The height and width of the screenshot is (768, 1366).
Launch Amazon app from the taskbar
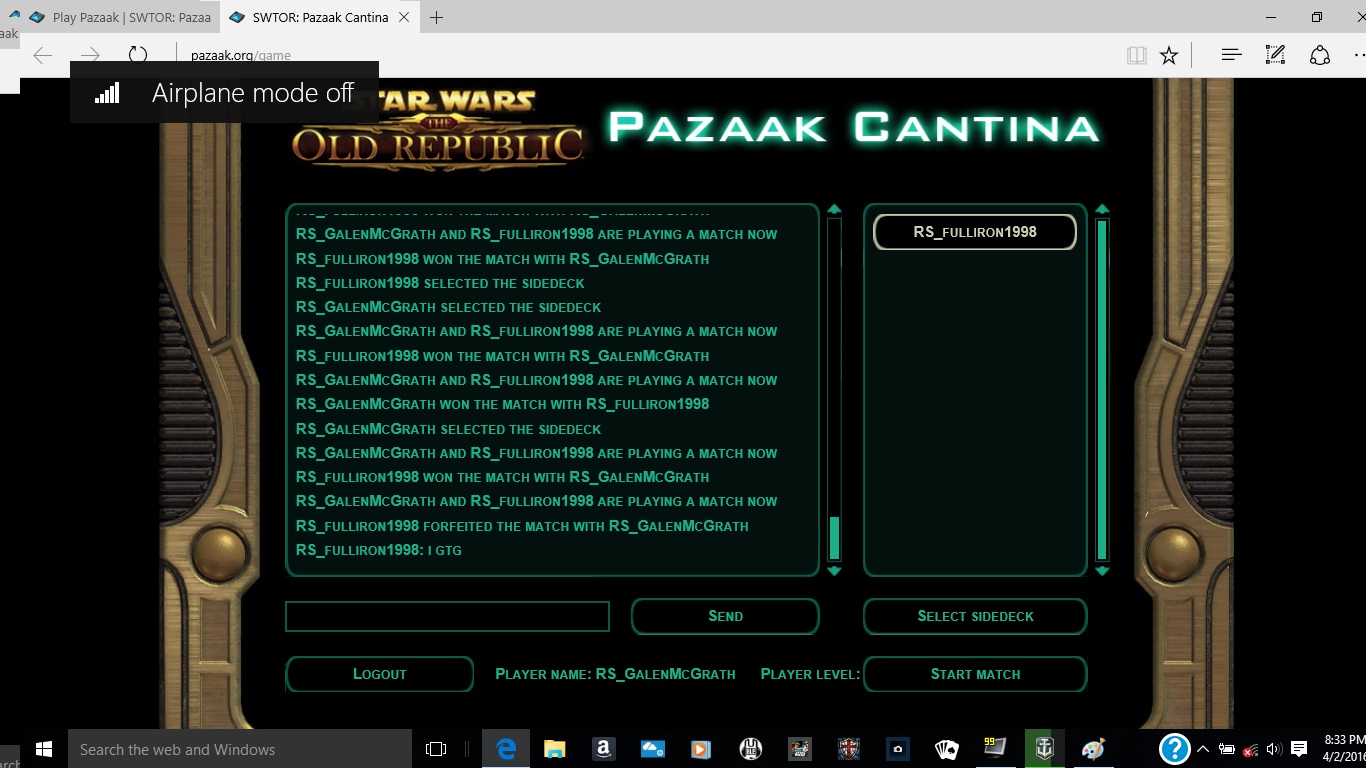click(603, 749)
